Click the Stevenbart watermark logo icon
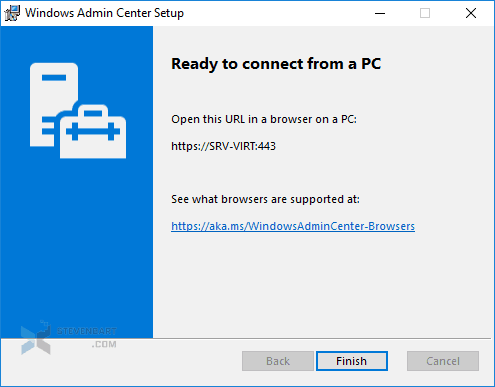This screenshot has width=495, height=387. tap(36, 338)
